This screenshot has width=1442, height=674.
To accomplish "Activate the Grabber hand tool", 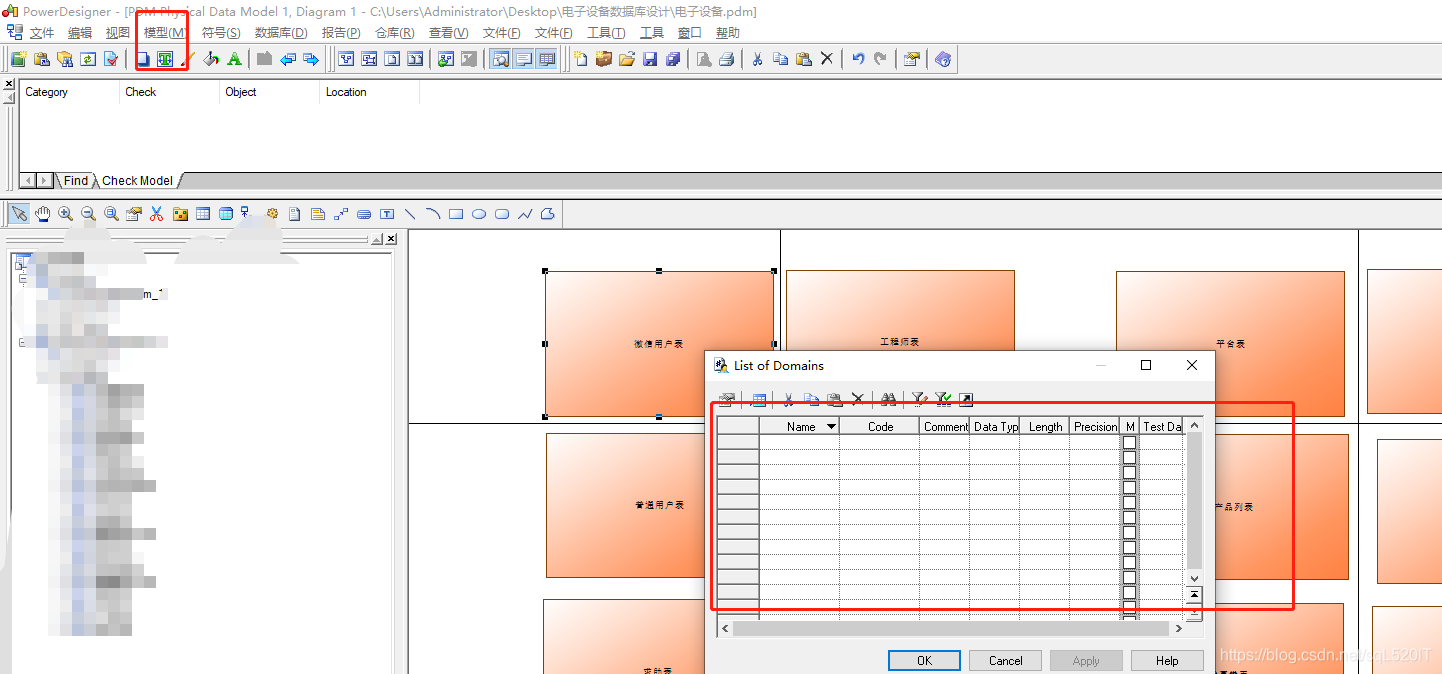I will (43, 214).
